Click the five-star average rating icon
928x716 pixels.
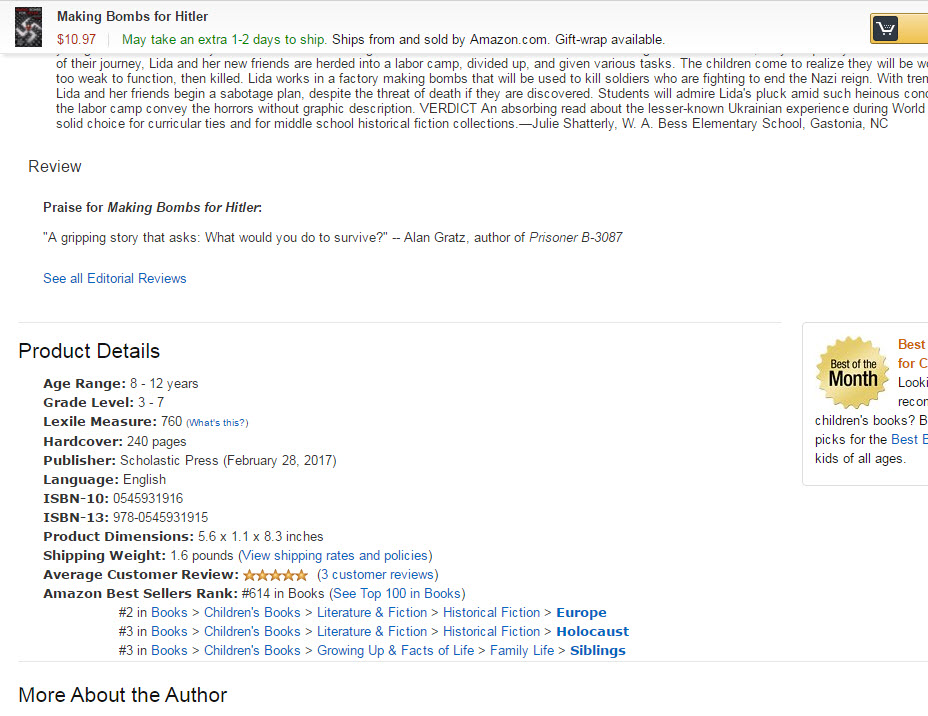pyautogui.click(x=275, y=575)
